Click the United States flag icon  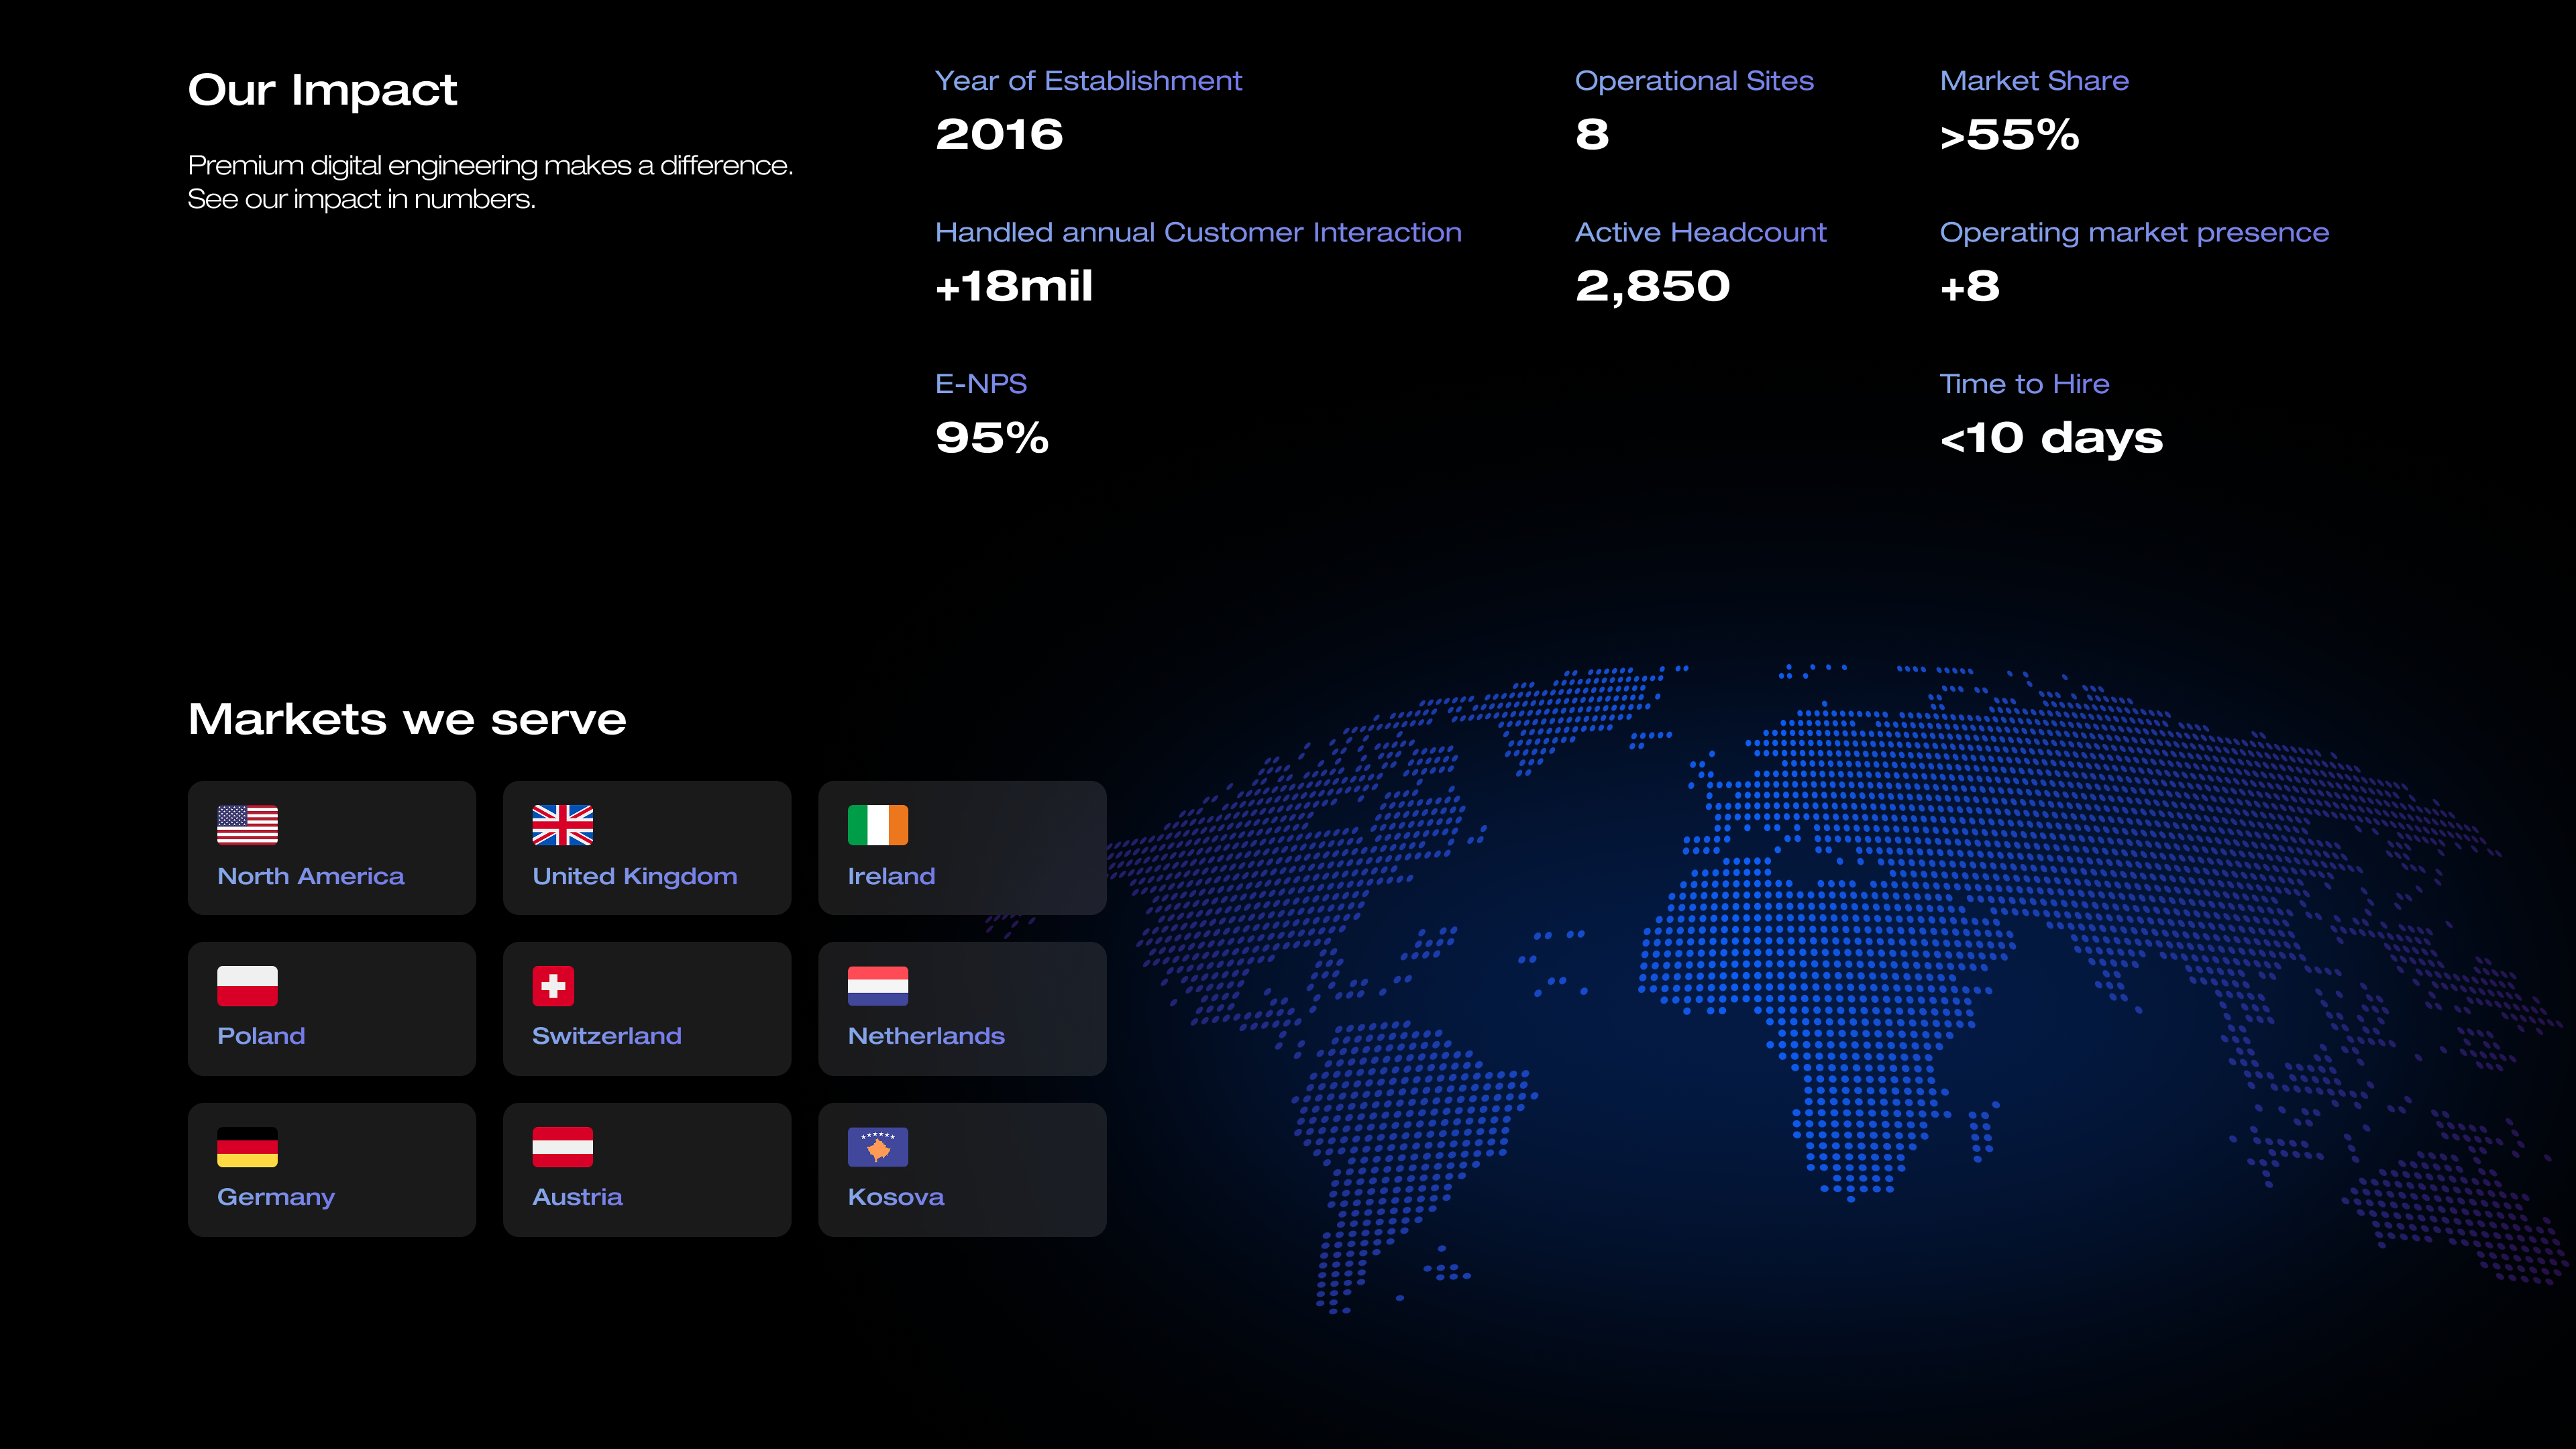point(247,825)
